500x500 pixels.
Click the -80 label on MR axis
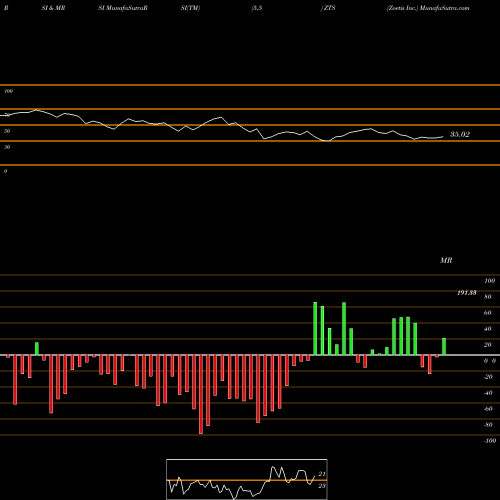pyautogui.click(x=488, y=425)
